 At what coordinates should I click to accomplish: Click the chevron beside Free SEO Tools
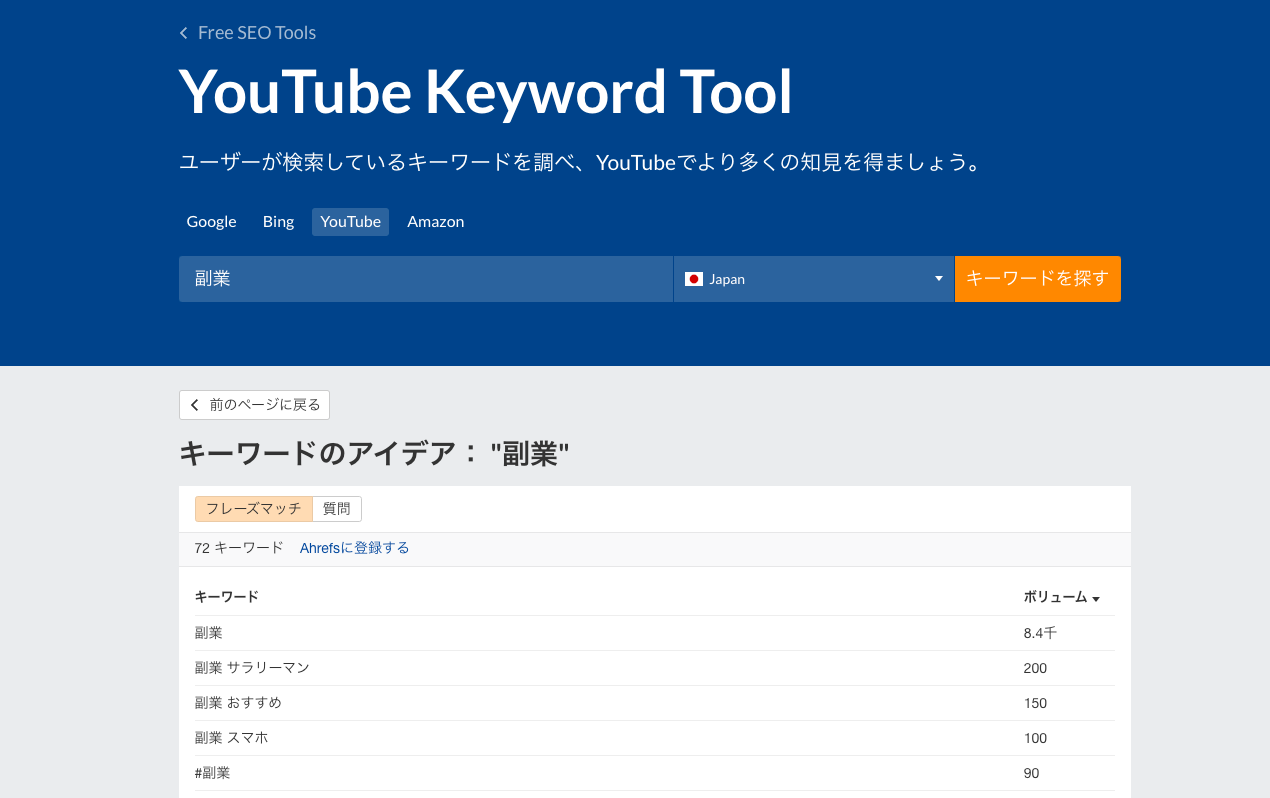tap(184, 33)
